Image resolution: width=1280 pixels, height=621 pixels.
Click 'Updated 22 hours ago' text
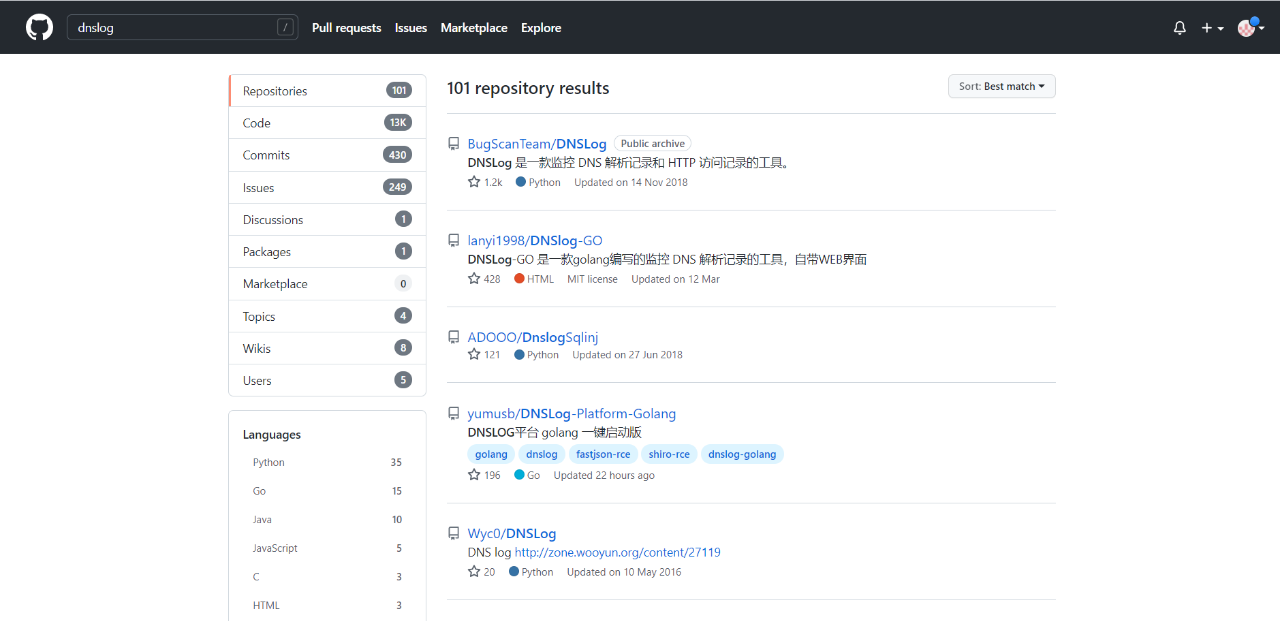[x=604, y=475]
